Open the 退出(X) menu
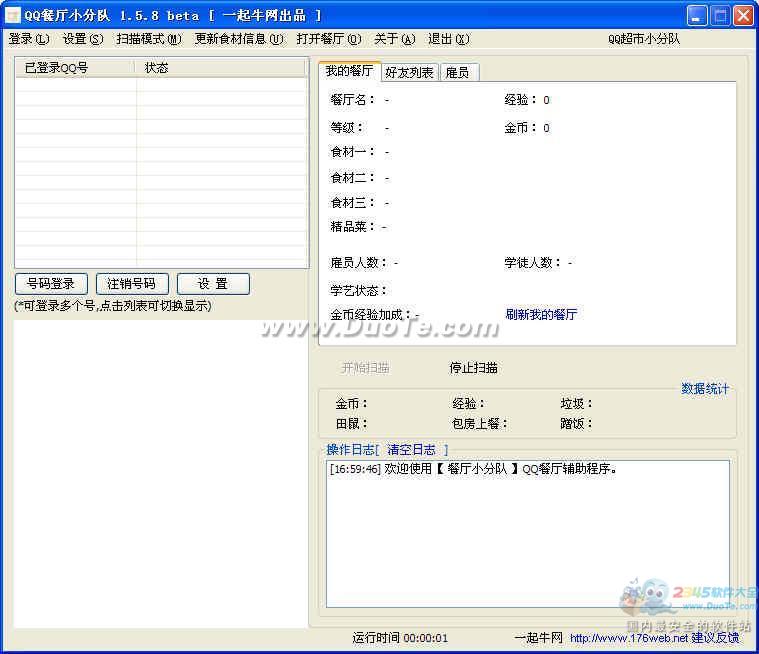 [x=449, y=39]
